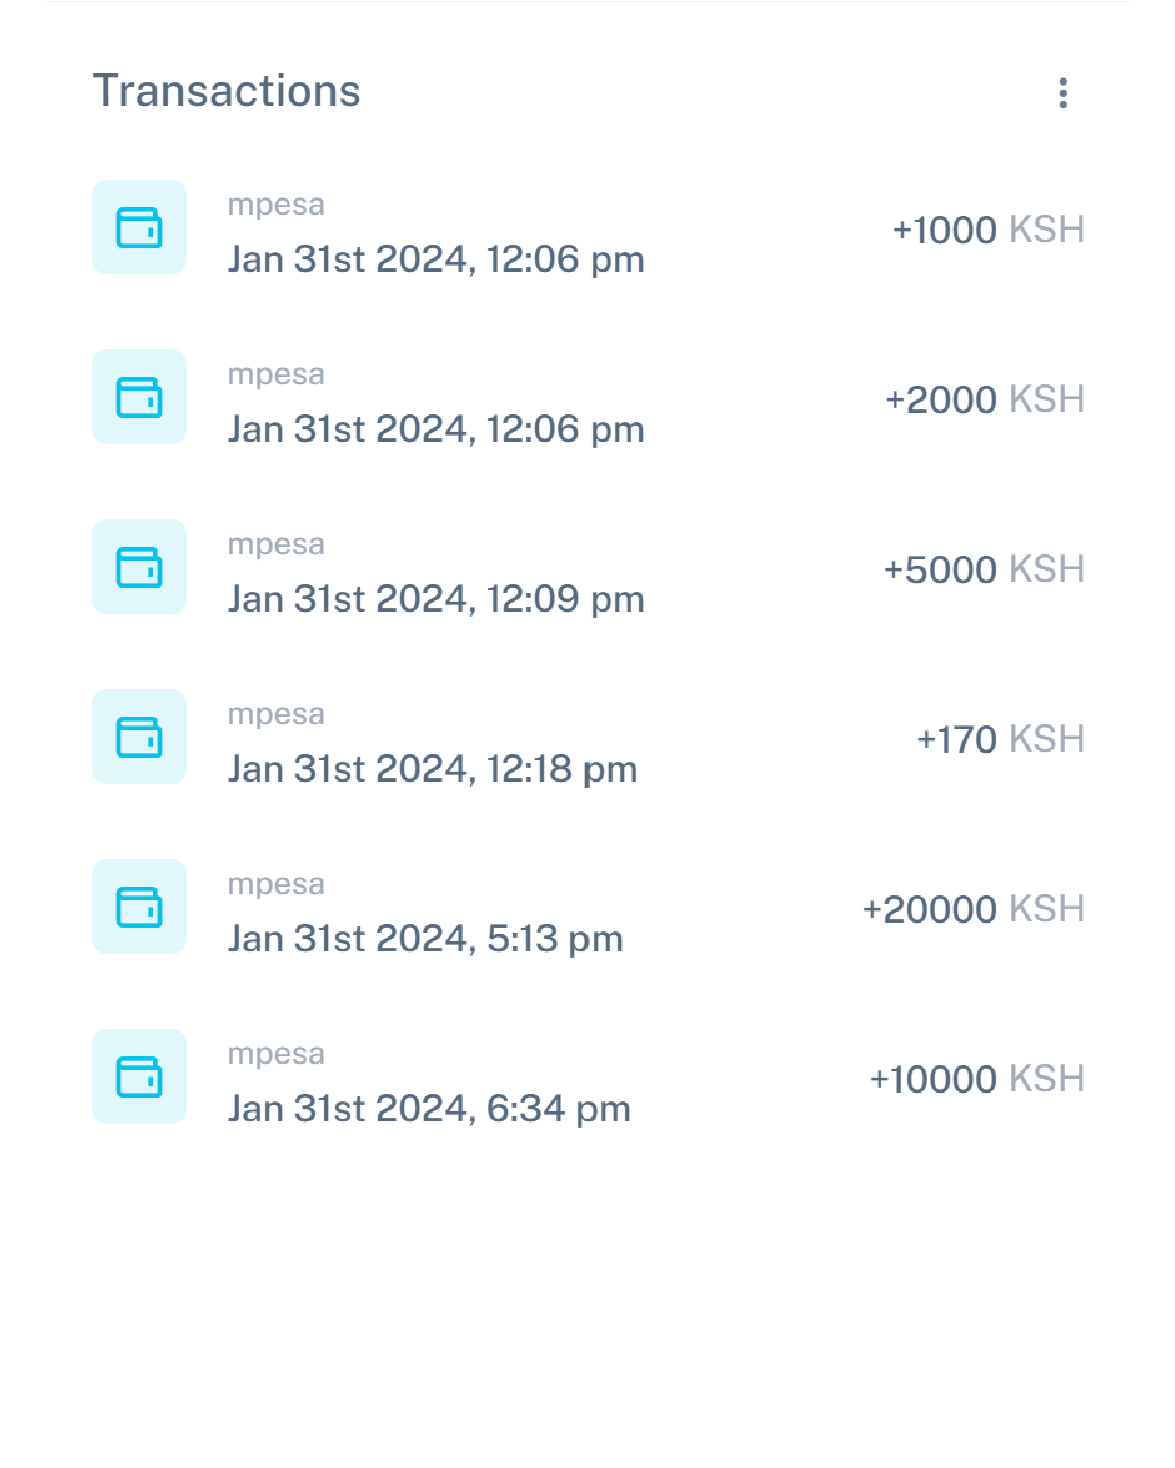Click wallet icon for +10000 KSH transaction
The width and height of the screenshot is (1175, 1468).
point(139,1077)
